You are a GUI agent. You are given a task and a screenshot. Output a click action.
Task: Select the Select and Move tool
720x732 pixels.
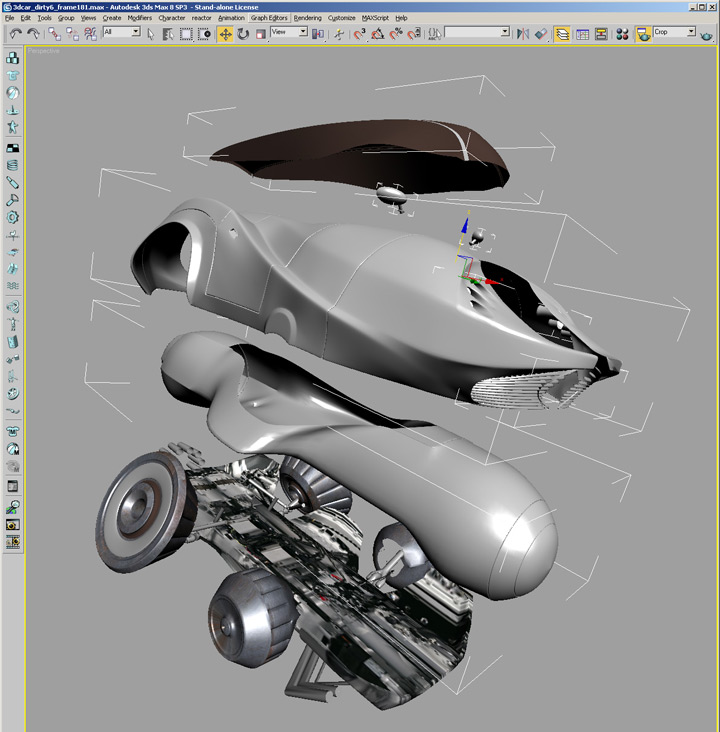(225, 33)
